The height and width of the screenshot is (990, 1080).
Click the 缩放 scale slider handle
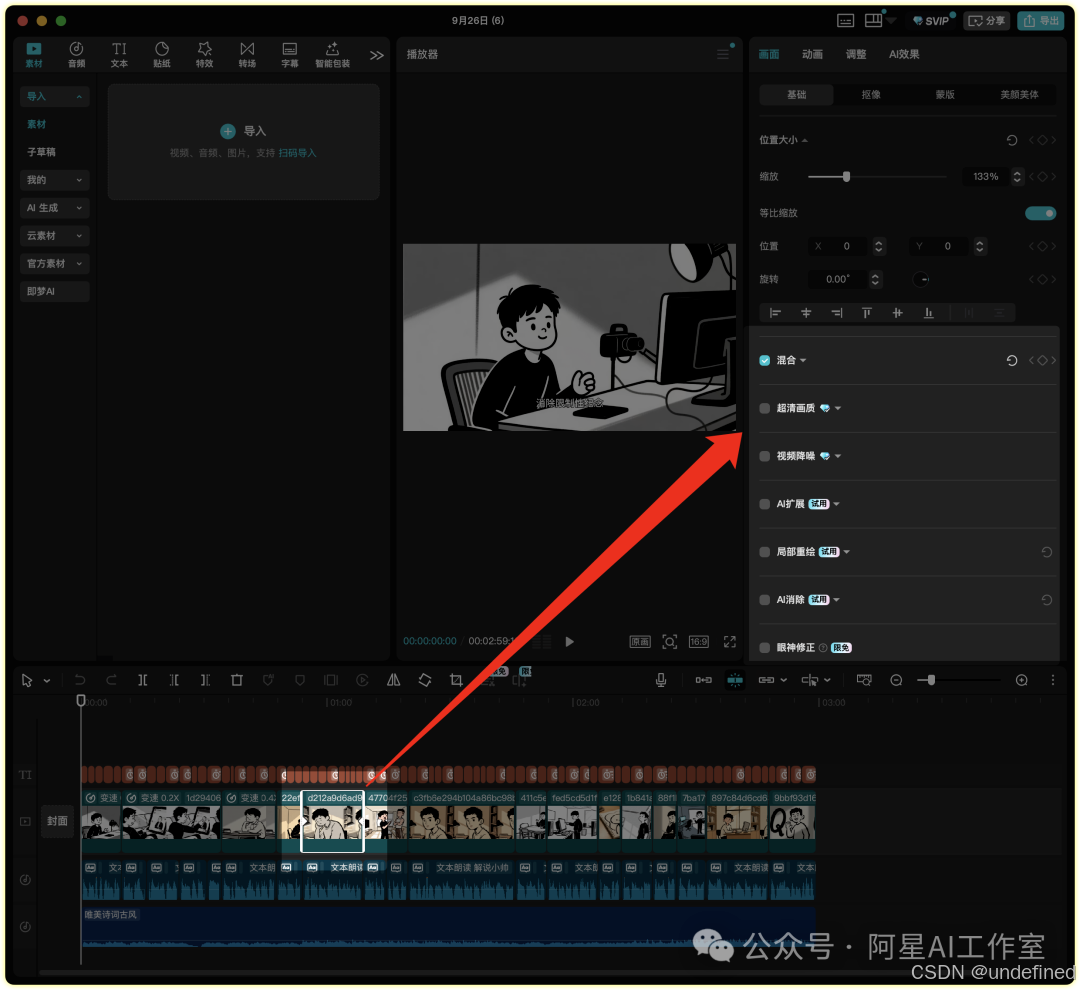click(847, 177)
